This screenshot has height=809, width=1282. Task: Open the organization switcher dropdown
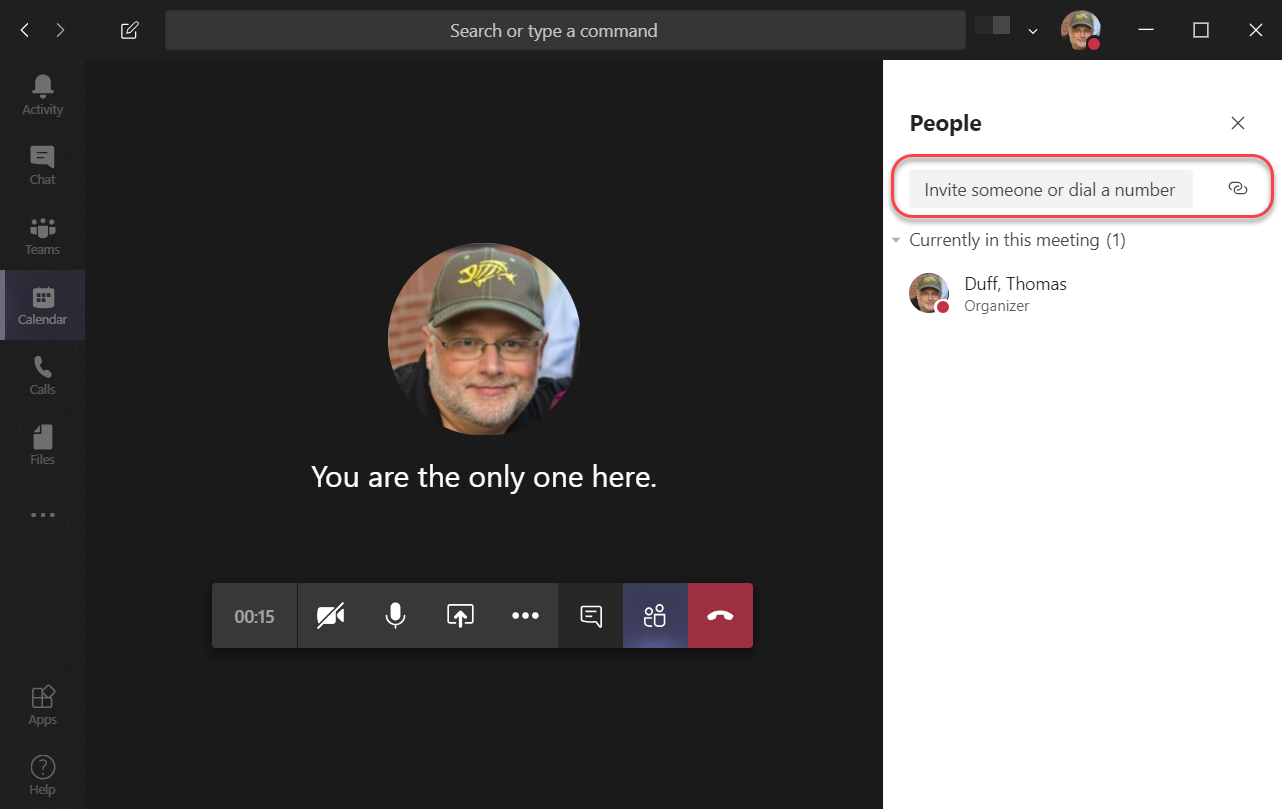(x=1033, y=30)
